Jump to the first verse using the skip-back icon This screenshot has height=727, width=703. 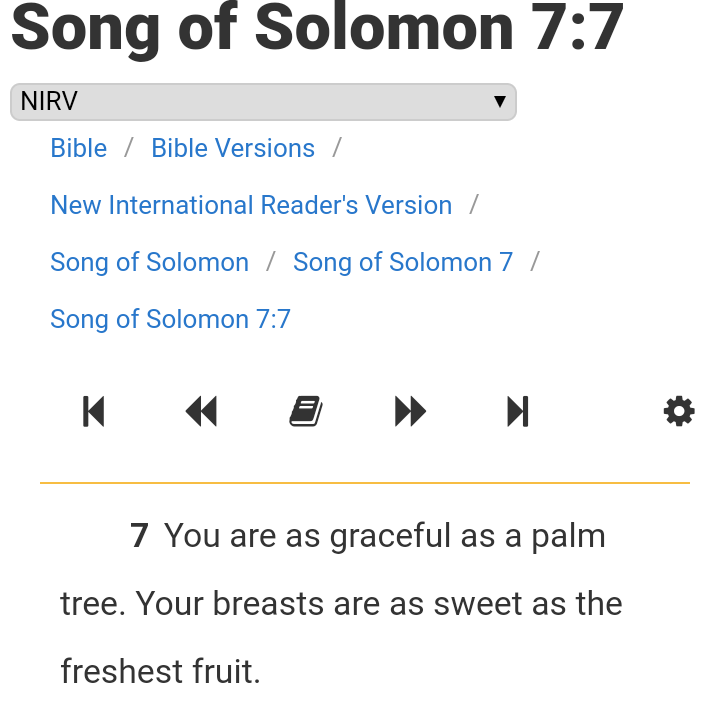pyautogui.click(x=94, y=411)
